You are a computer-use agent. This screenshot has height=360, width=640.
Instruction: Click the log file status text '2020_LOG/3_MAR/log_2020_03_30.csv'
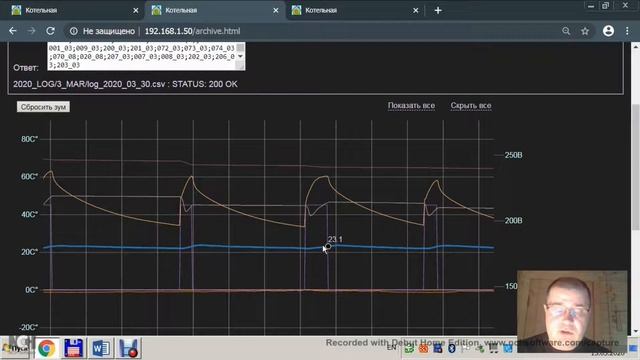[x=89, y=84]
